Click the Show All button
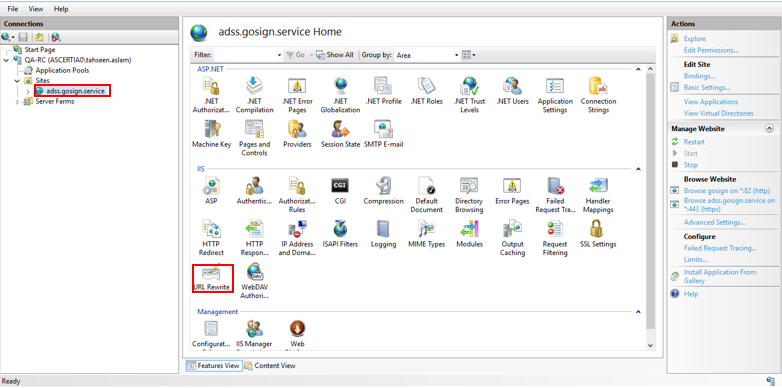782x388 pixels. [x=335, y=55]
